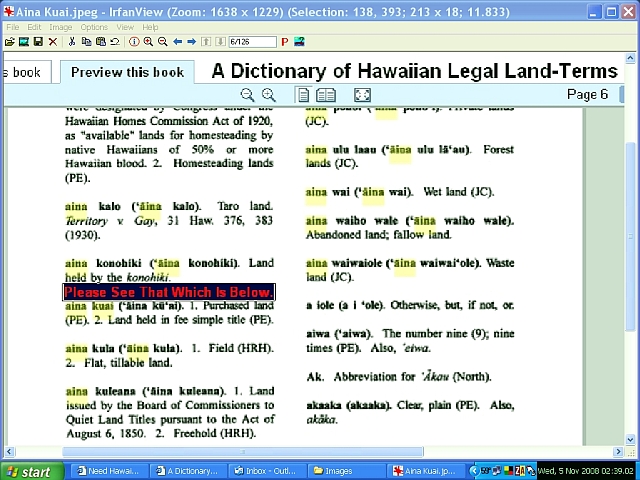Click the Windows start button
The height and width of the screenshot is (480, 640).
32,471
